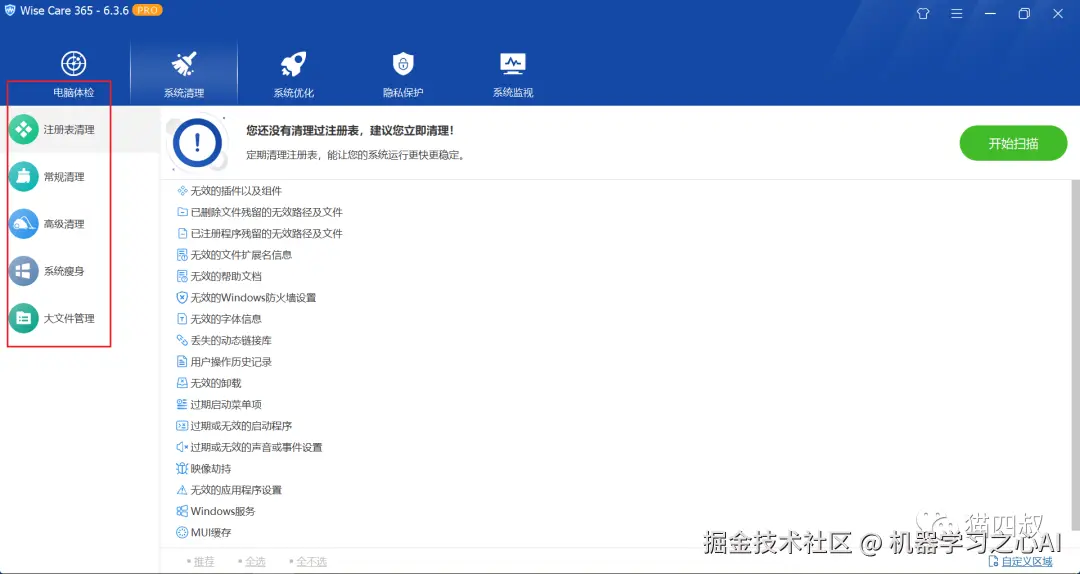Click the shield icon for 无效的Windows防火墙设置

[183, 298]
